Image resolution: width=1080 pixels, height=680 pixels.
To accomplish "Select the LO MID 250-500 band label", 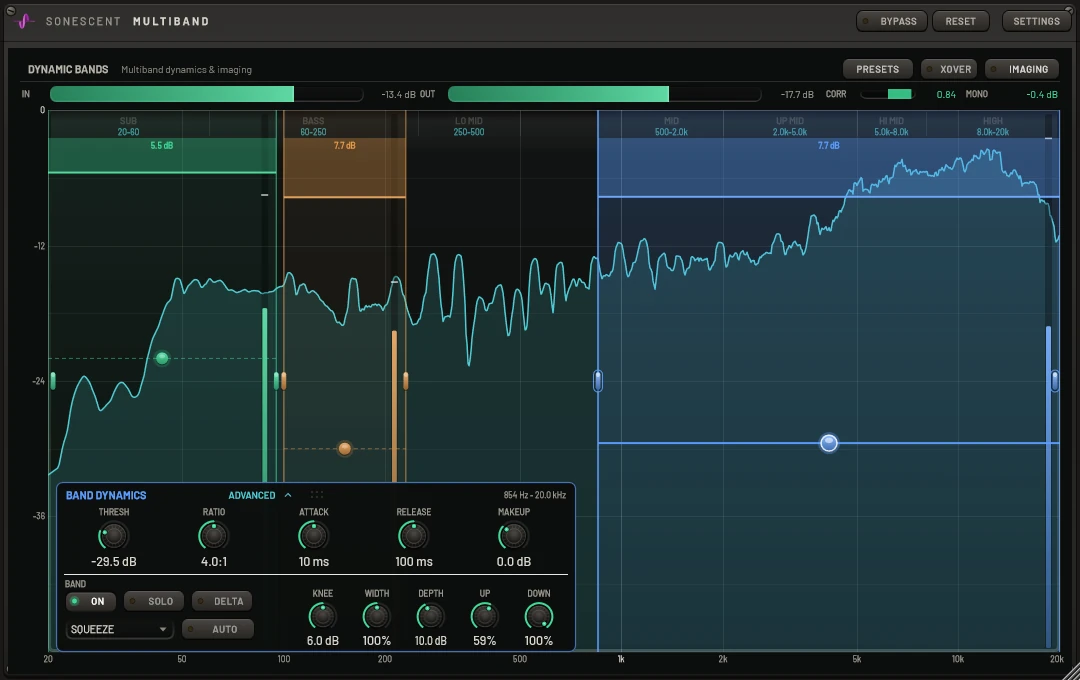I will coord(468,126).
